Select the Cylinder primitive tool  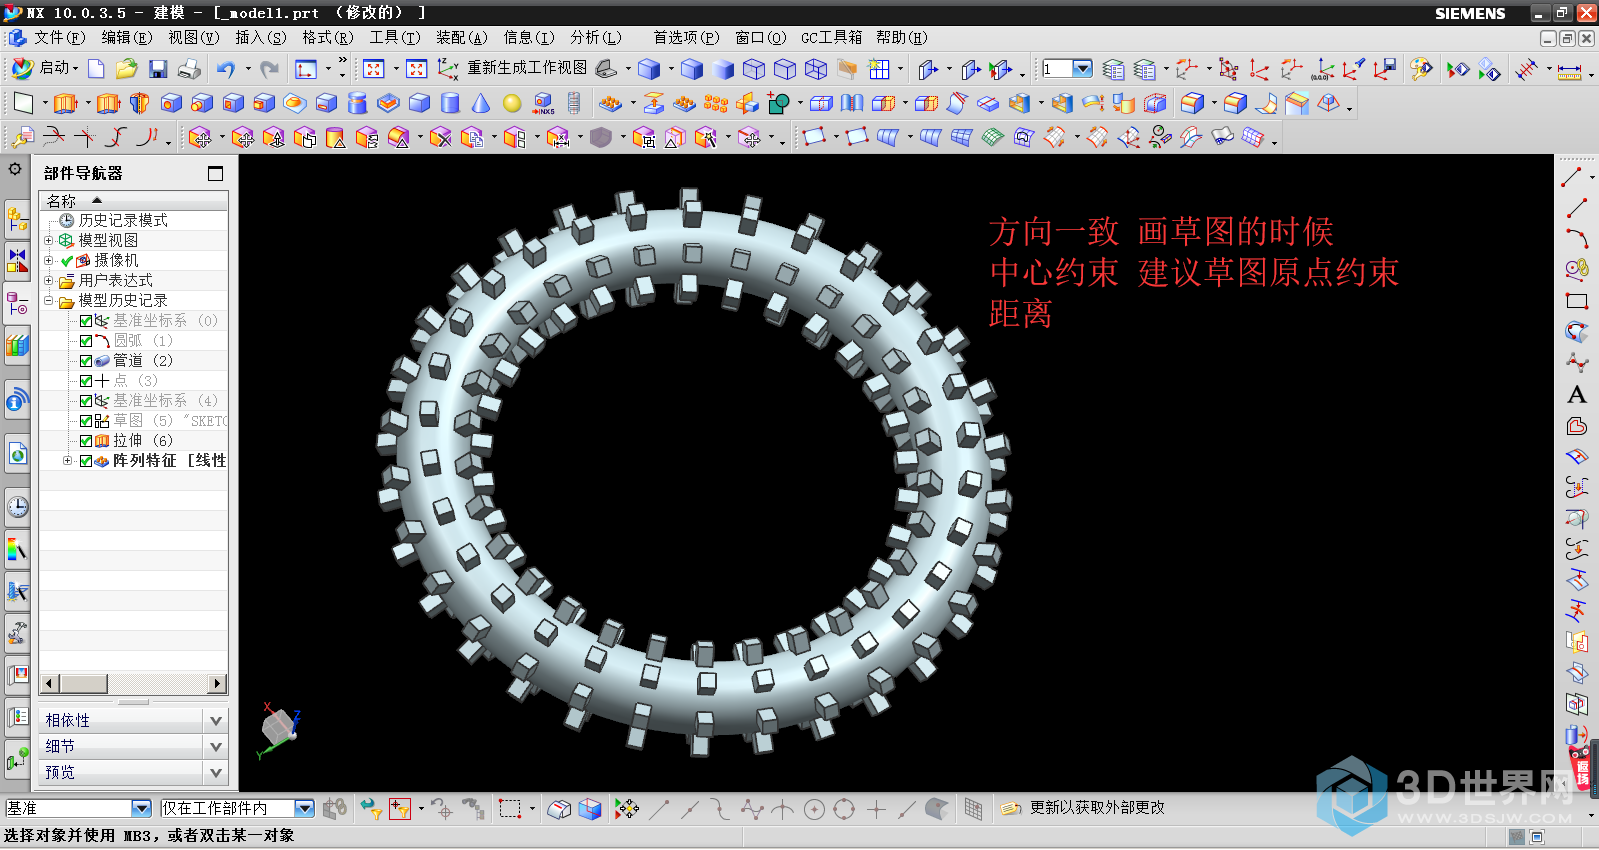pyautogui.click(x=450, y=103)
